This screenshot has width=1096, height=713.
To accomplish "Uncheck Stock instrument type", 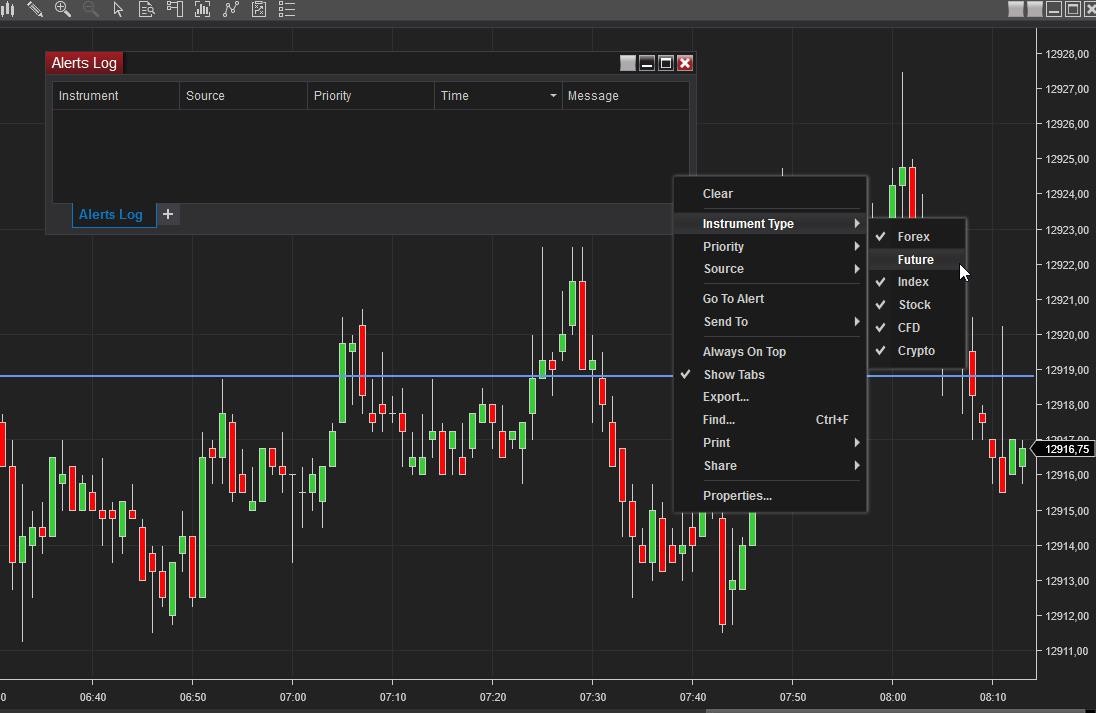I will click(917, 305).
